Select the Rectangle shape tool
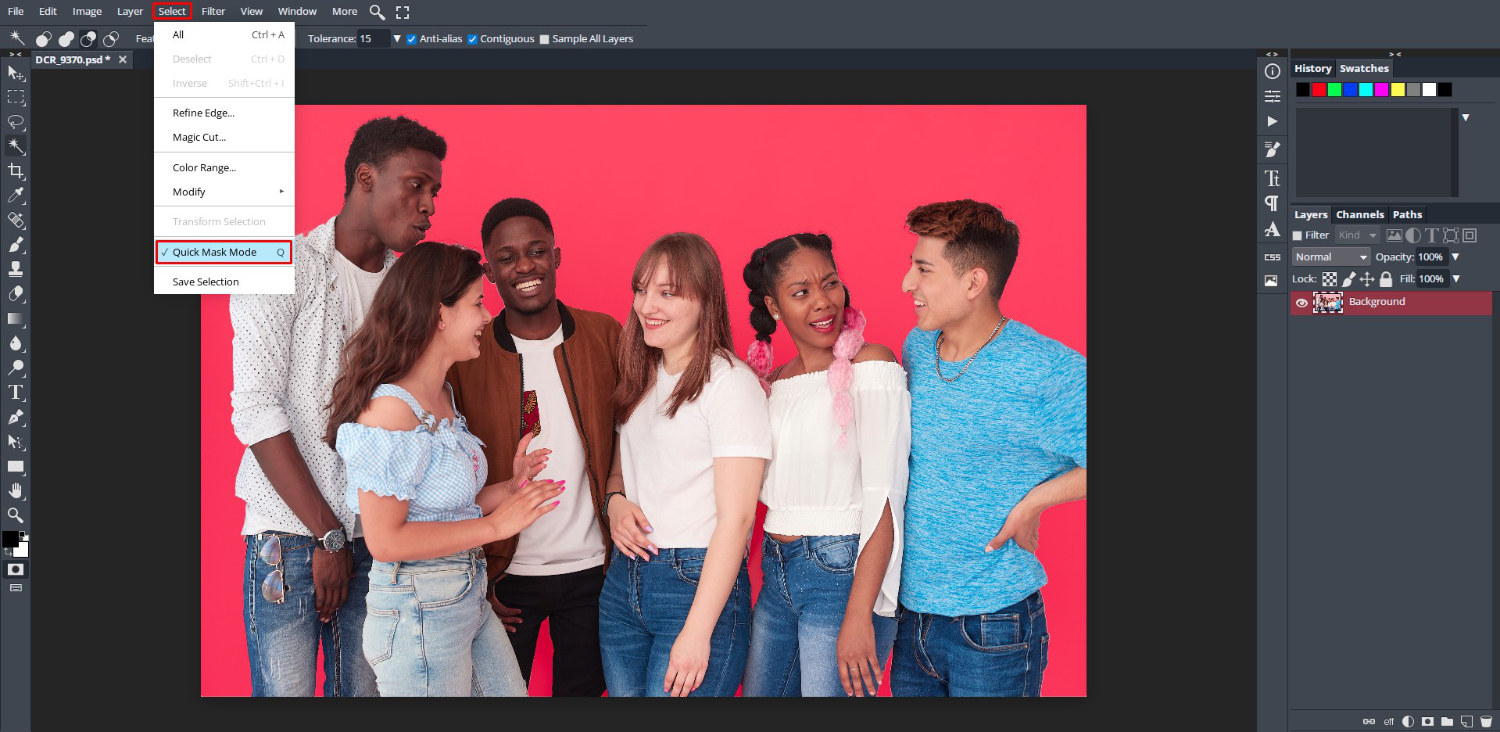 pyautogui.click(x=16, y=466)
